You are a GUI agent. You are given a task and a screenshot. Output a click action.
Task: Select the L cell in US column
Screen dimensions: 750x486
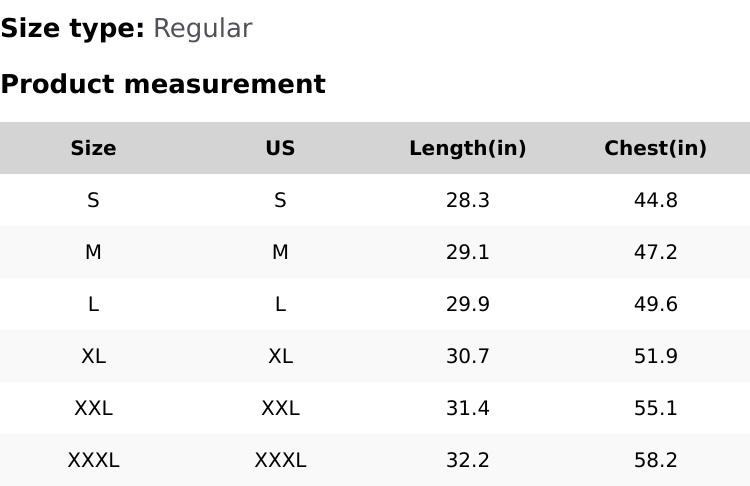[280, 304]
